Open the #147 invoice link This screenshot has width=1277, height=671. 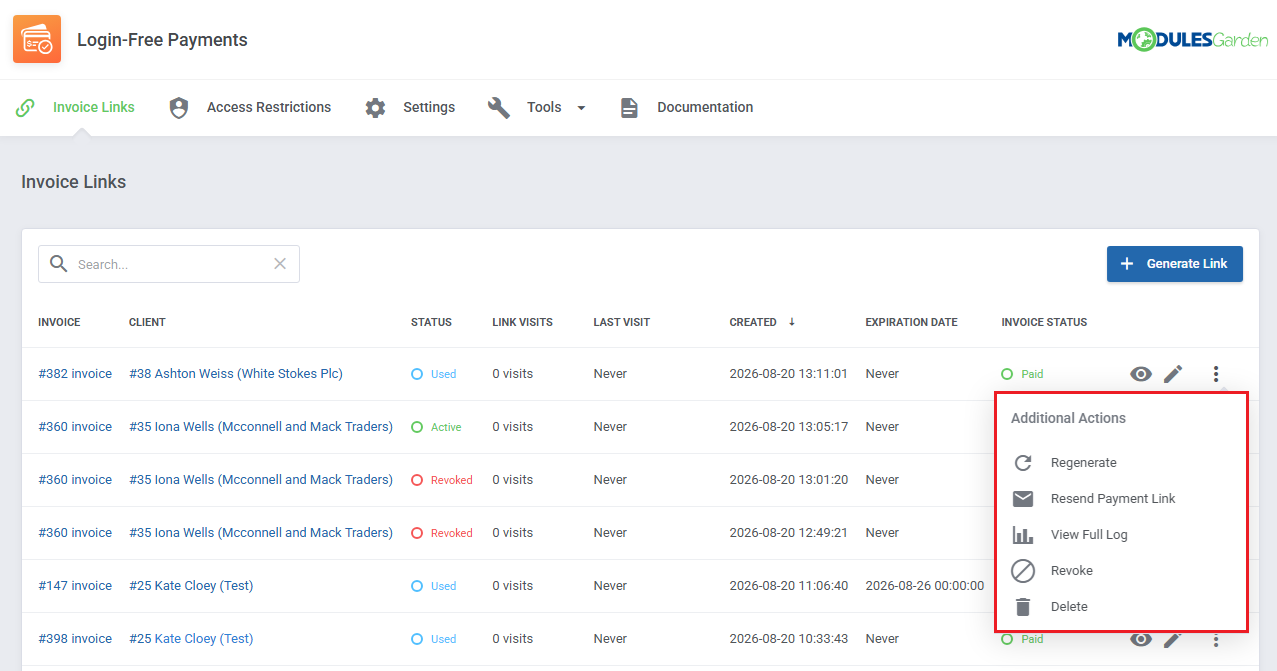coord(75,586)
